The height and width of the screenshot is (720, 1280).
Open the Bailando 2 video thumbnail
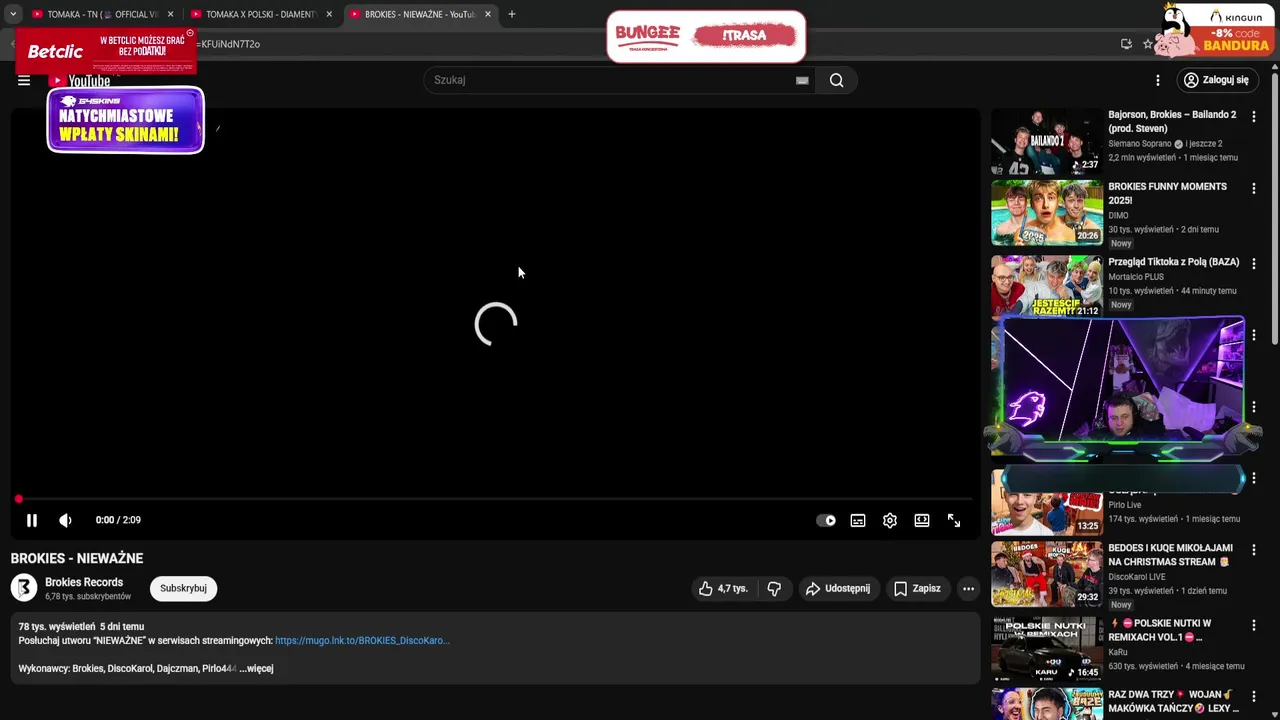1047,141
